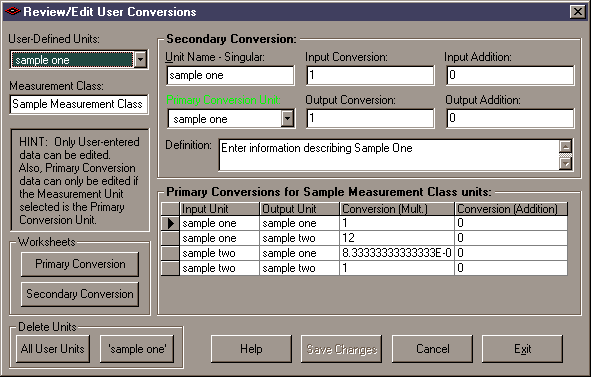Viewport: 591px width, 377px height.
Task: Click 'sample one' text in Primary Conversion Unit combo
Action: 200,119
